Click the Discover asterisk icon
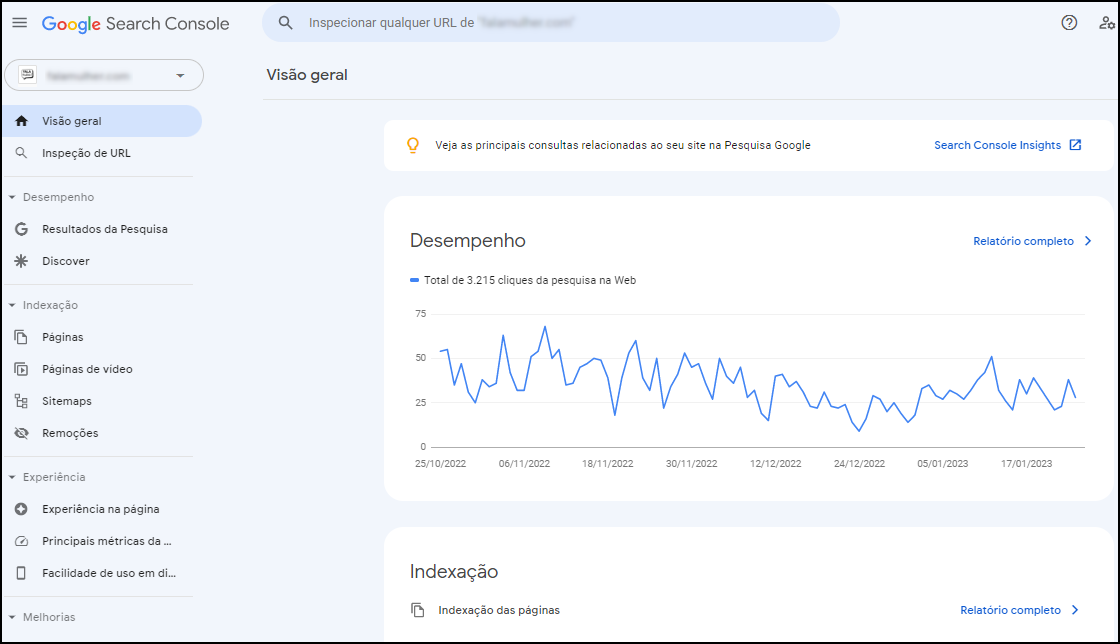Image resolution: width=1120 pixels, height=644 pixels. click(21, 261)
